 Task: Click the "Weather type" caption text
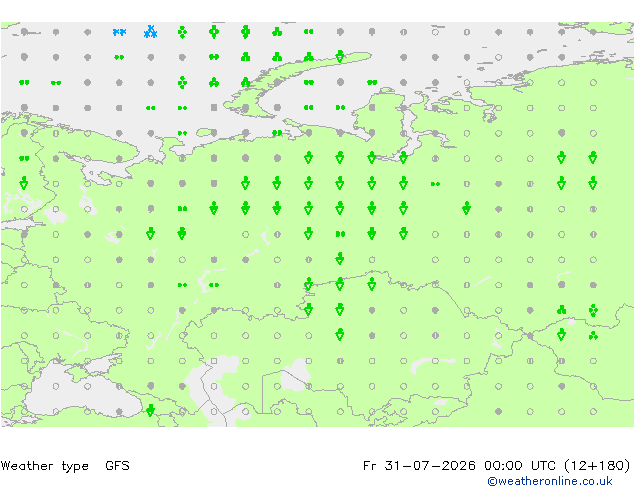click(x=44, y=466)
